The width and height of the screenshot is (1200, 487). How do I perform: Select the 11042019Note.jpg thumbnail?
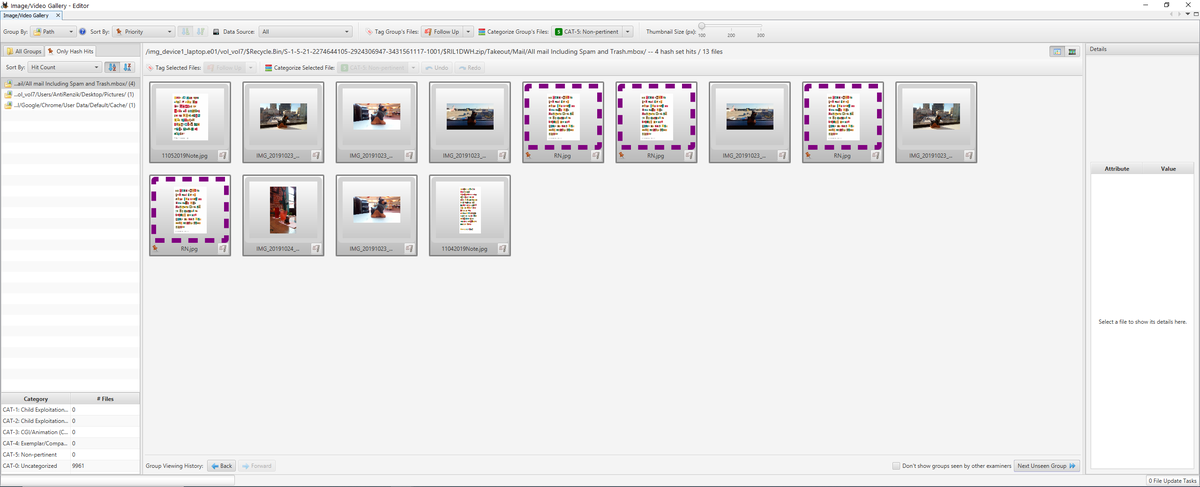click(x=469, y=215)
